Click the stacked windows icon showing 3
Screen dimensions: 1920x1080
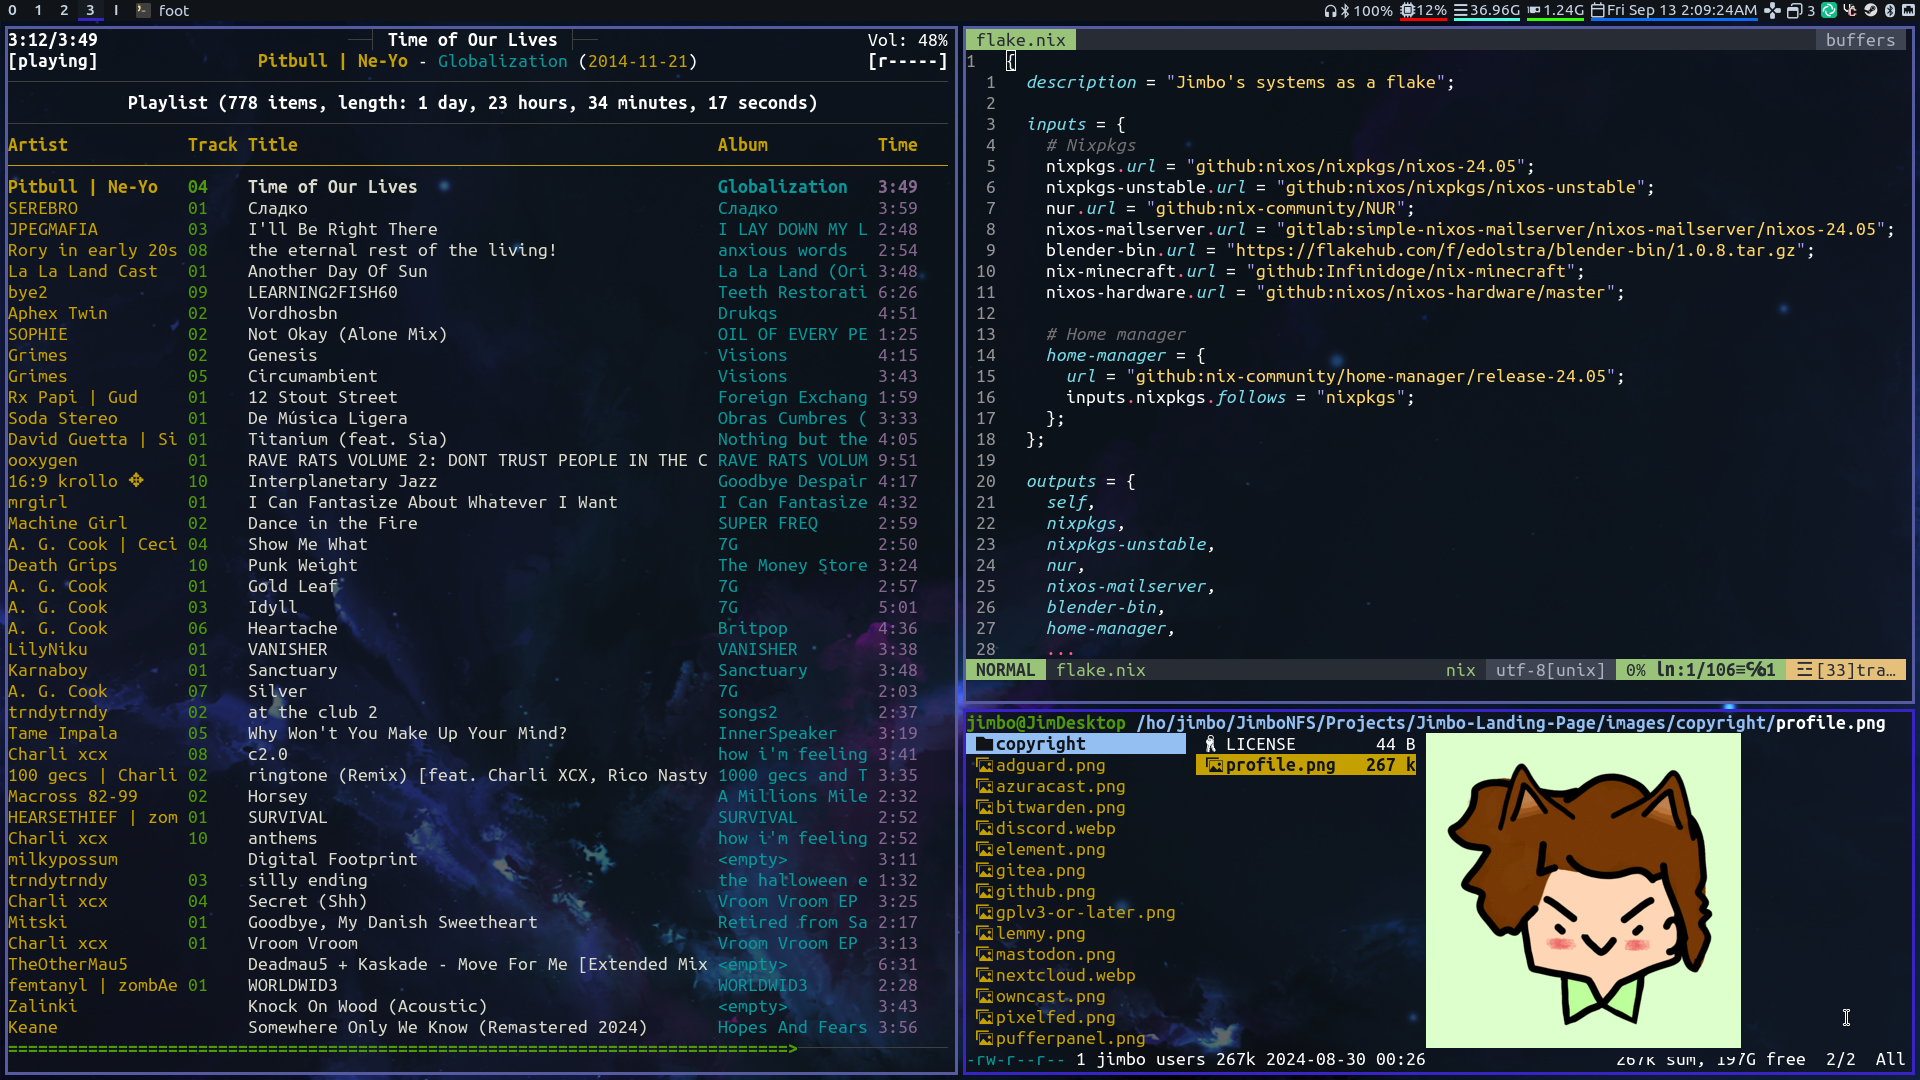[1794, 11]
